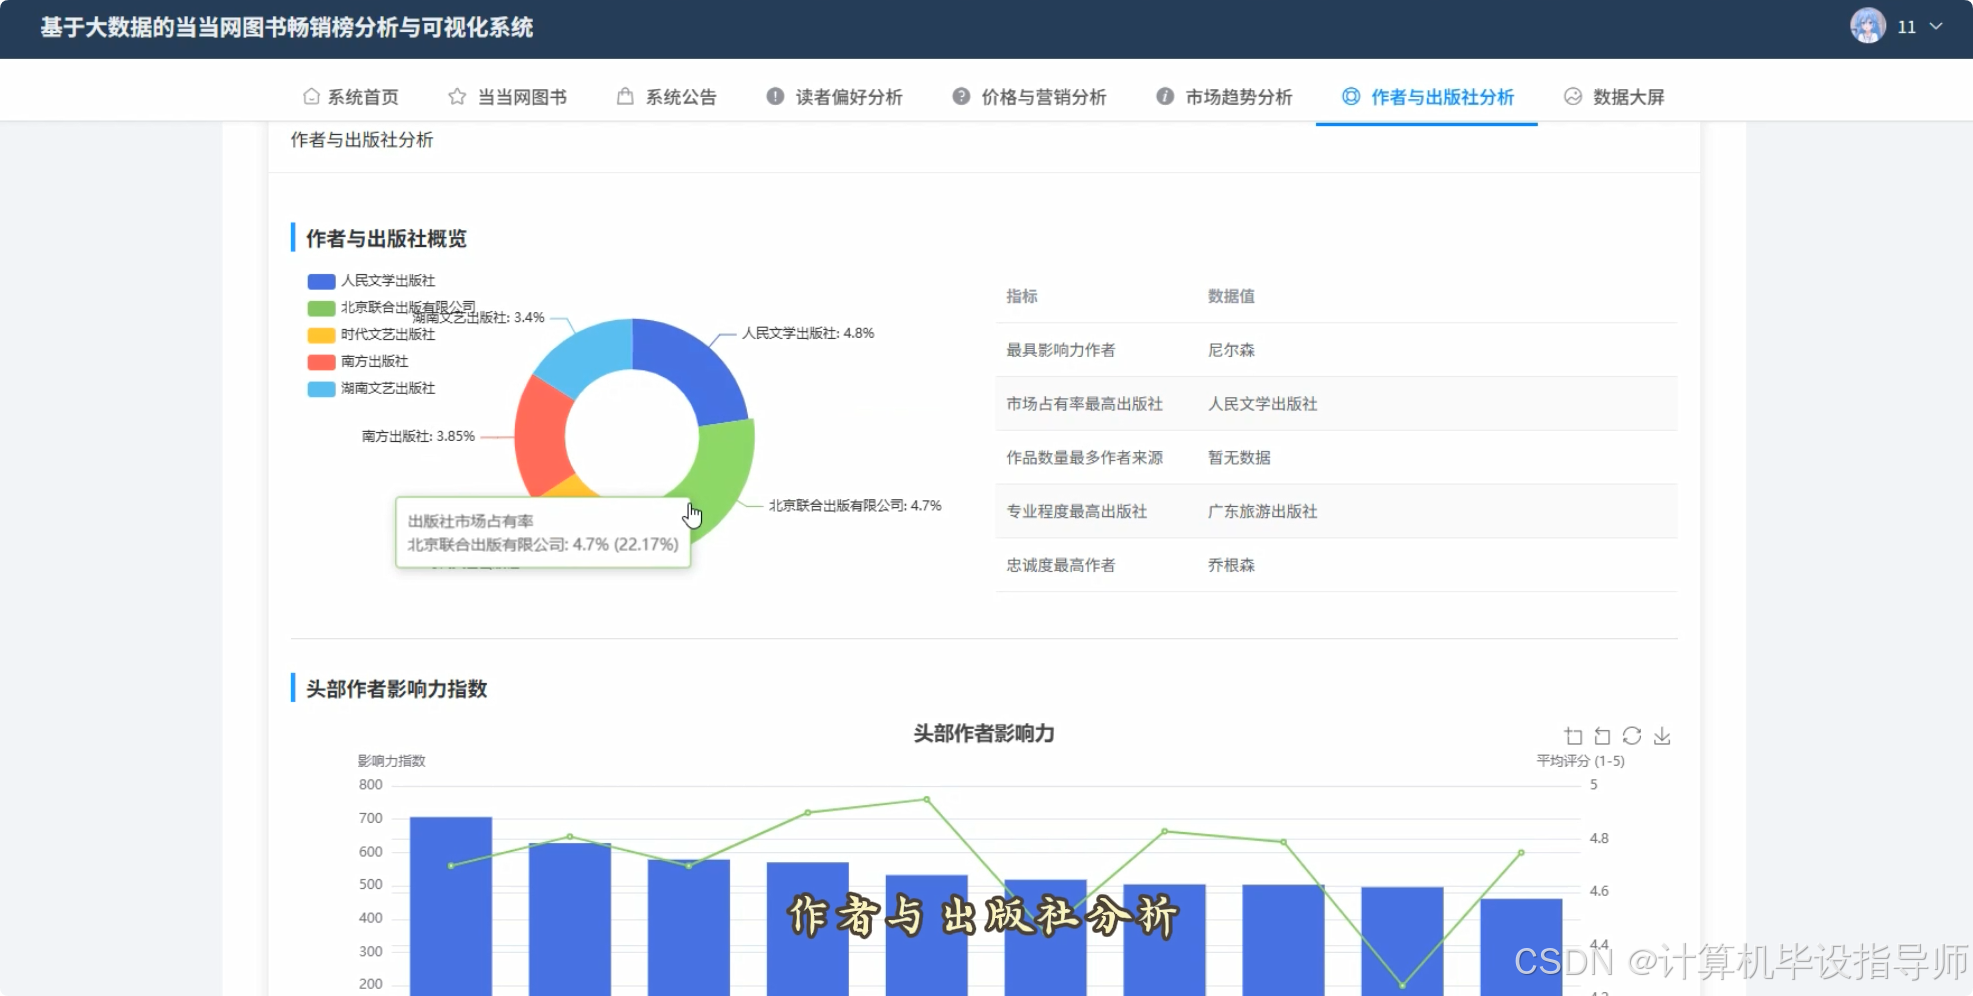Click the home icon beside 系统首页

point(310,96)
